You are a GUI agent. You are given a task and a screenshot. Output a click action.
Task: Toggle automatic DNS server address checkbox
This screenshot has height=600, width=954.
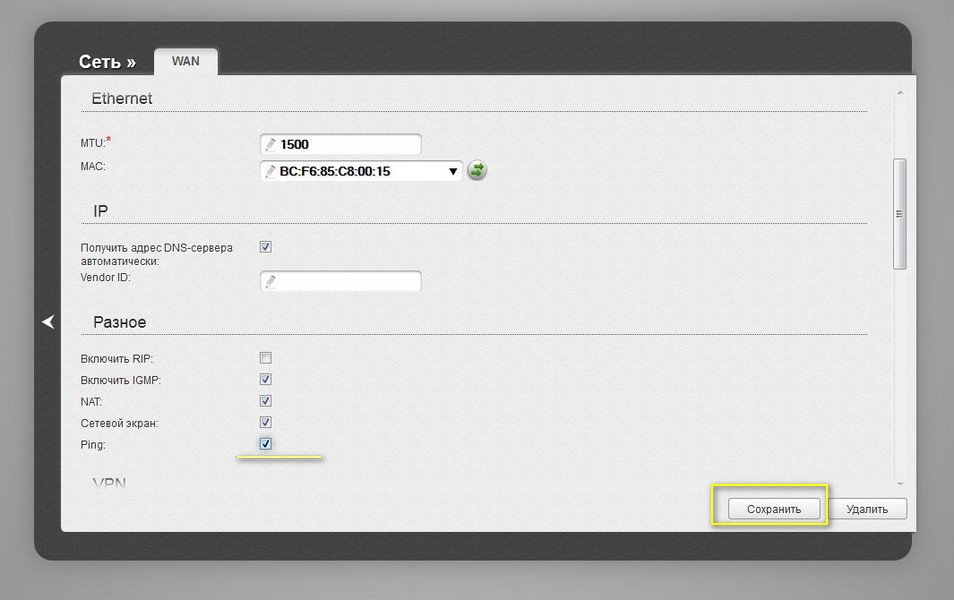click(265, 246)
